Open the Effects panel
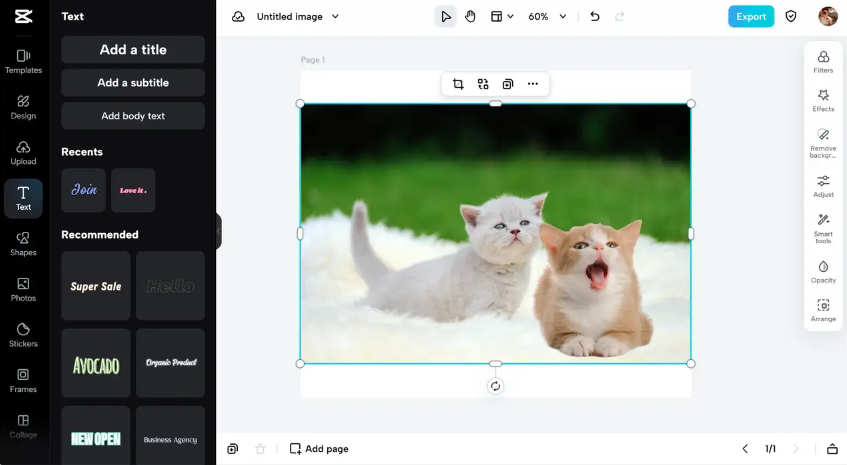847x465 pixels. (x=823, y=100)
